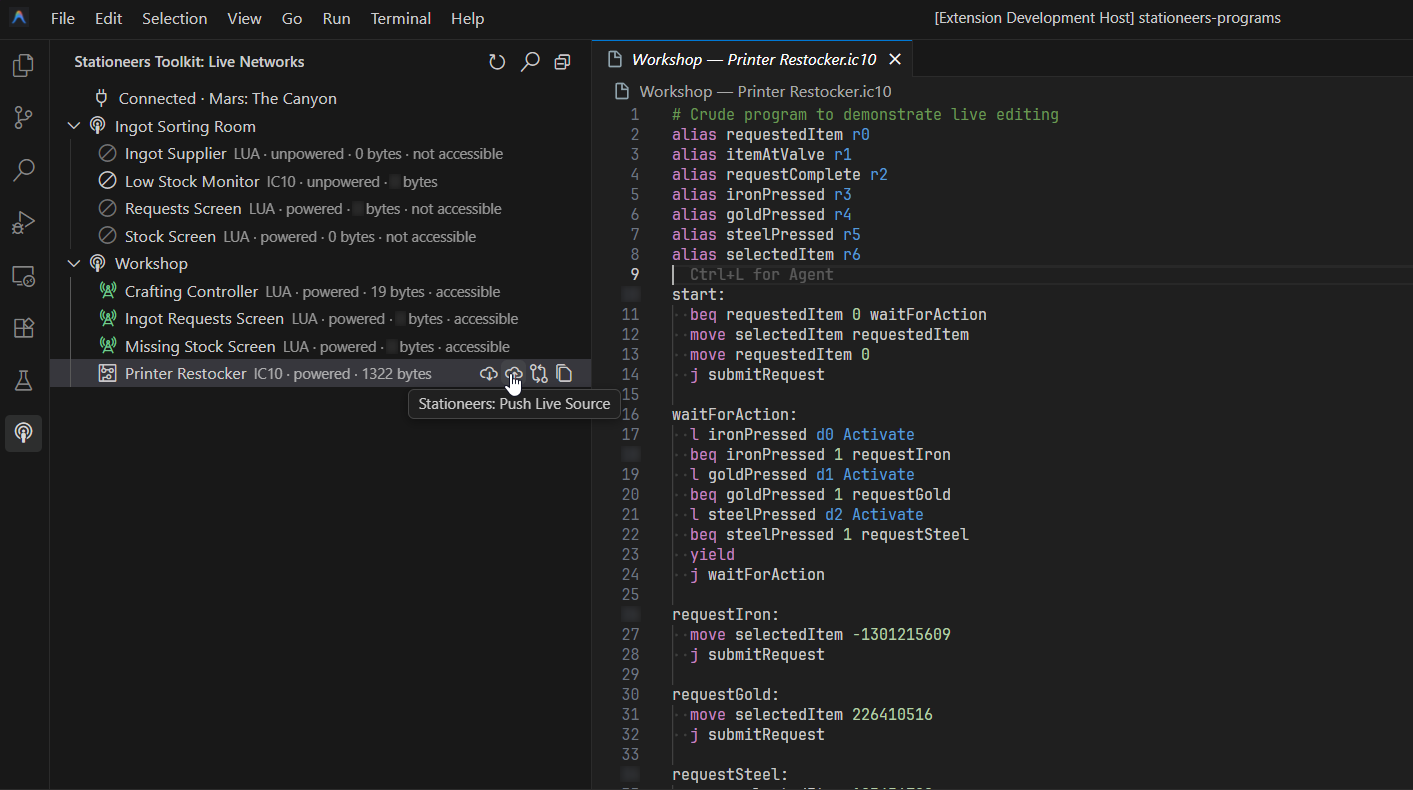Click the chip icon beside Printer Restocker

107,374
